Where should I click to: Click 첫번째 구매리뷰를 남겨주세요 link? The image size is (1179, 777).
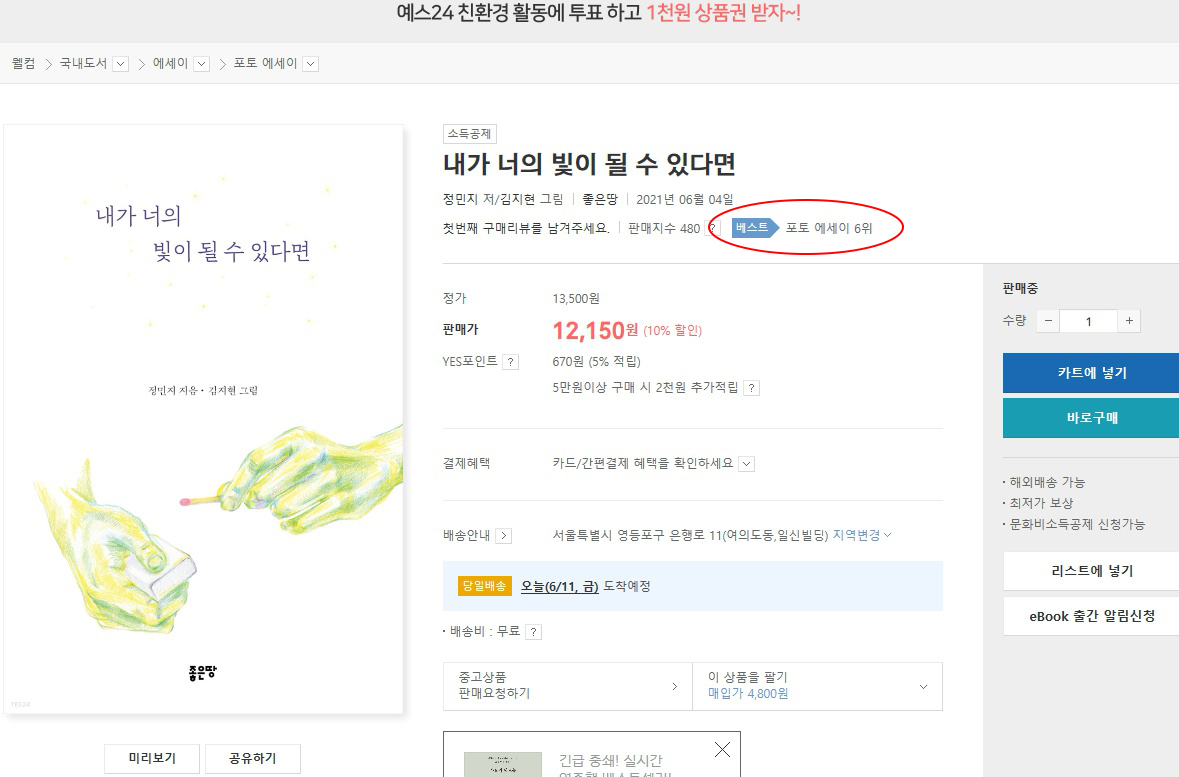(x=526, y=228)
